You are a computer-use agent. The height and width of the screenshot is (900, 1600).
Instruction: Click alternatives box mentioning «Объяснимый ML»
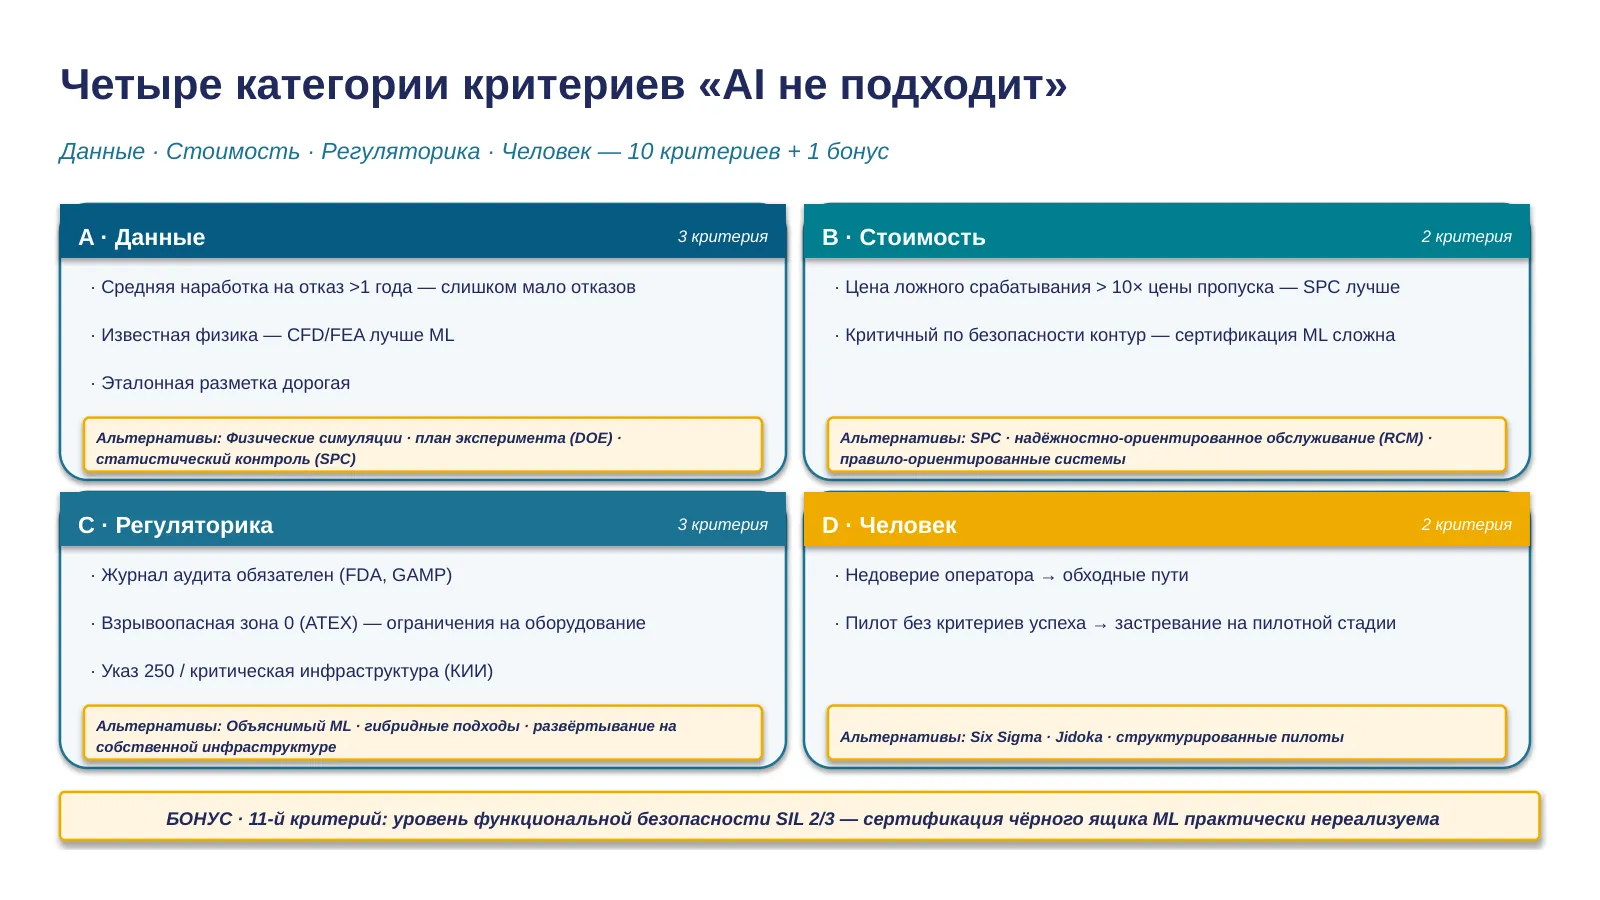423,734
